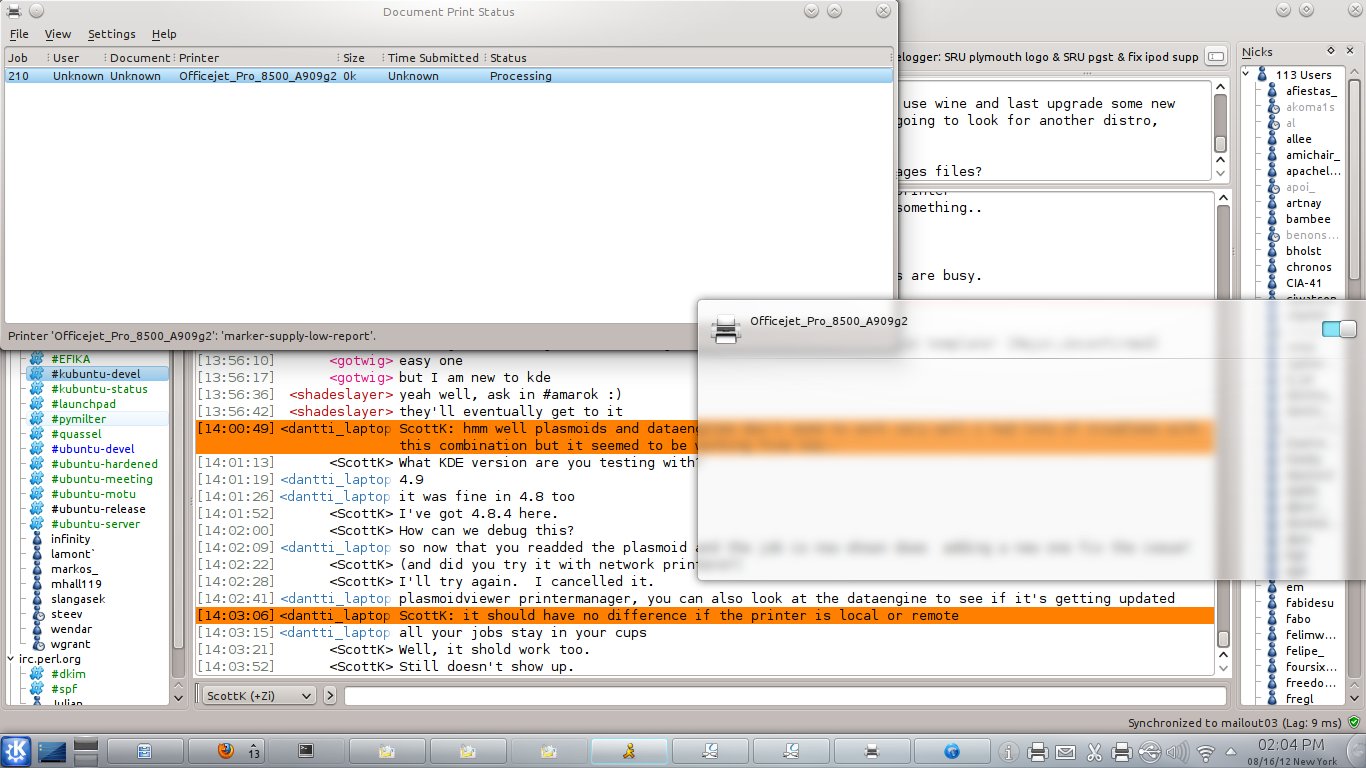Open the ScottK (+Zi) nick dropdown
The height and width of the screenshot is (768, 1366).
259,695
